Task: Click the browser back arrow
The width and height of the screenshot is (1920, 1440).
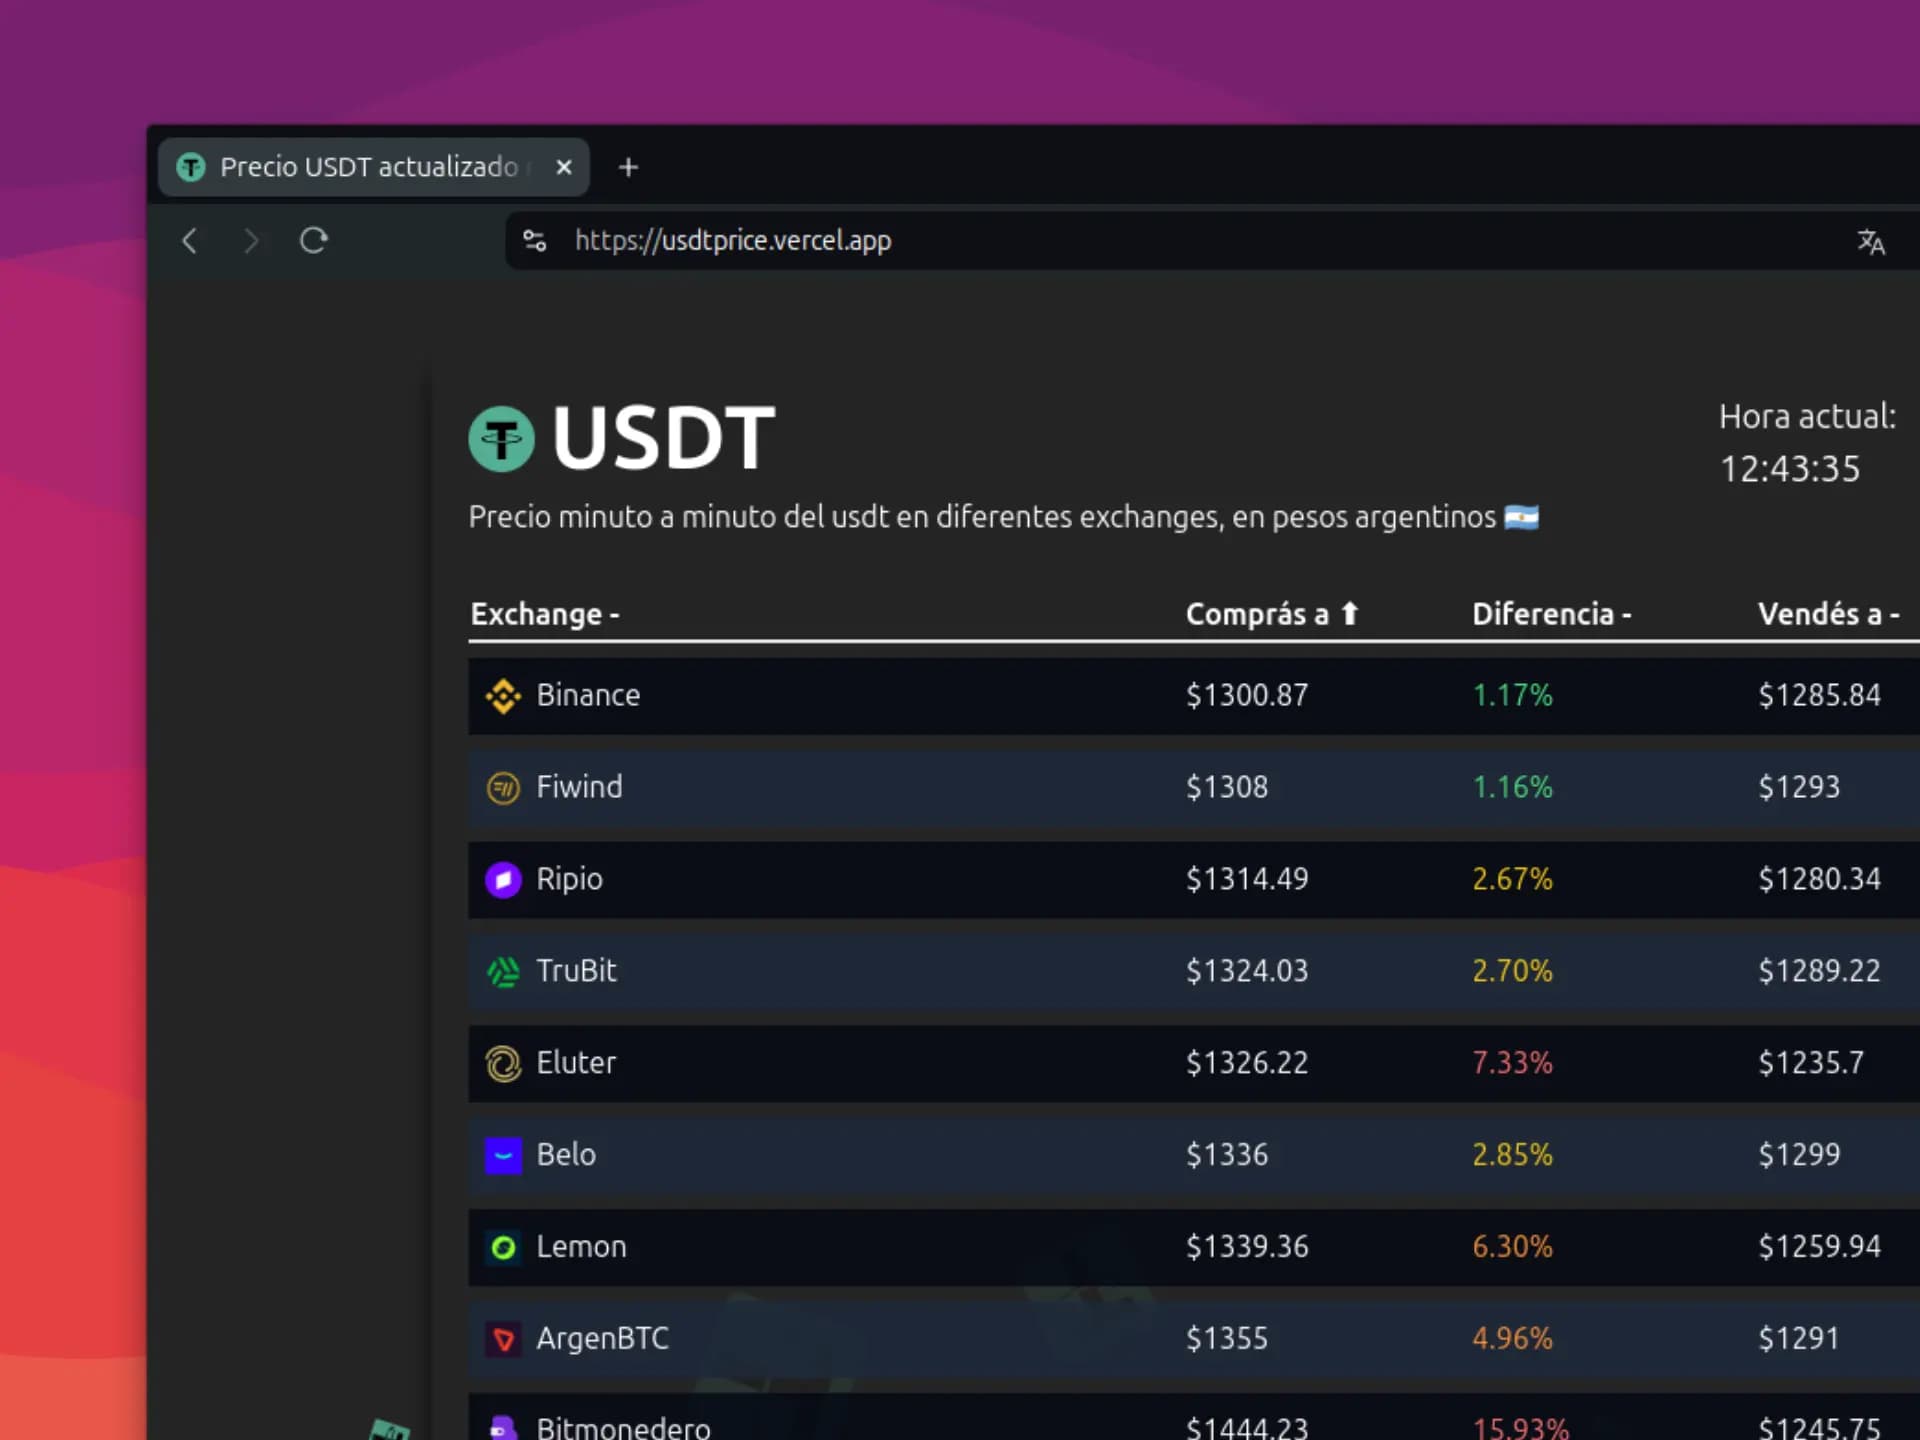Action: [190, 241]
